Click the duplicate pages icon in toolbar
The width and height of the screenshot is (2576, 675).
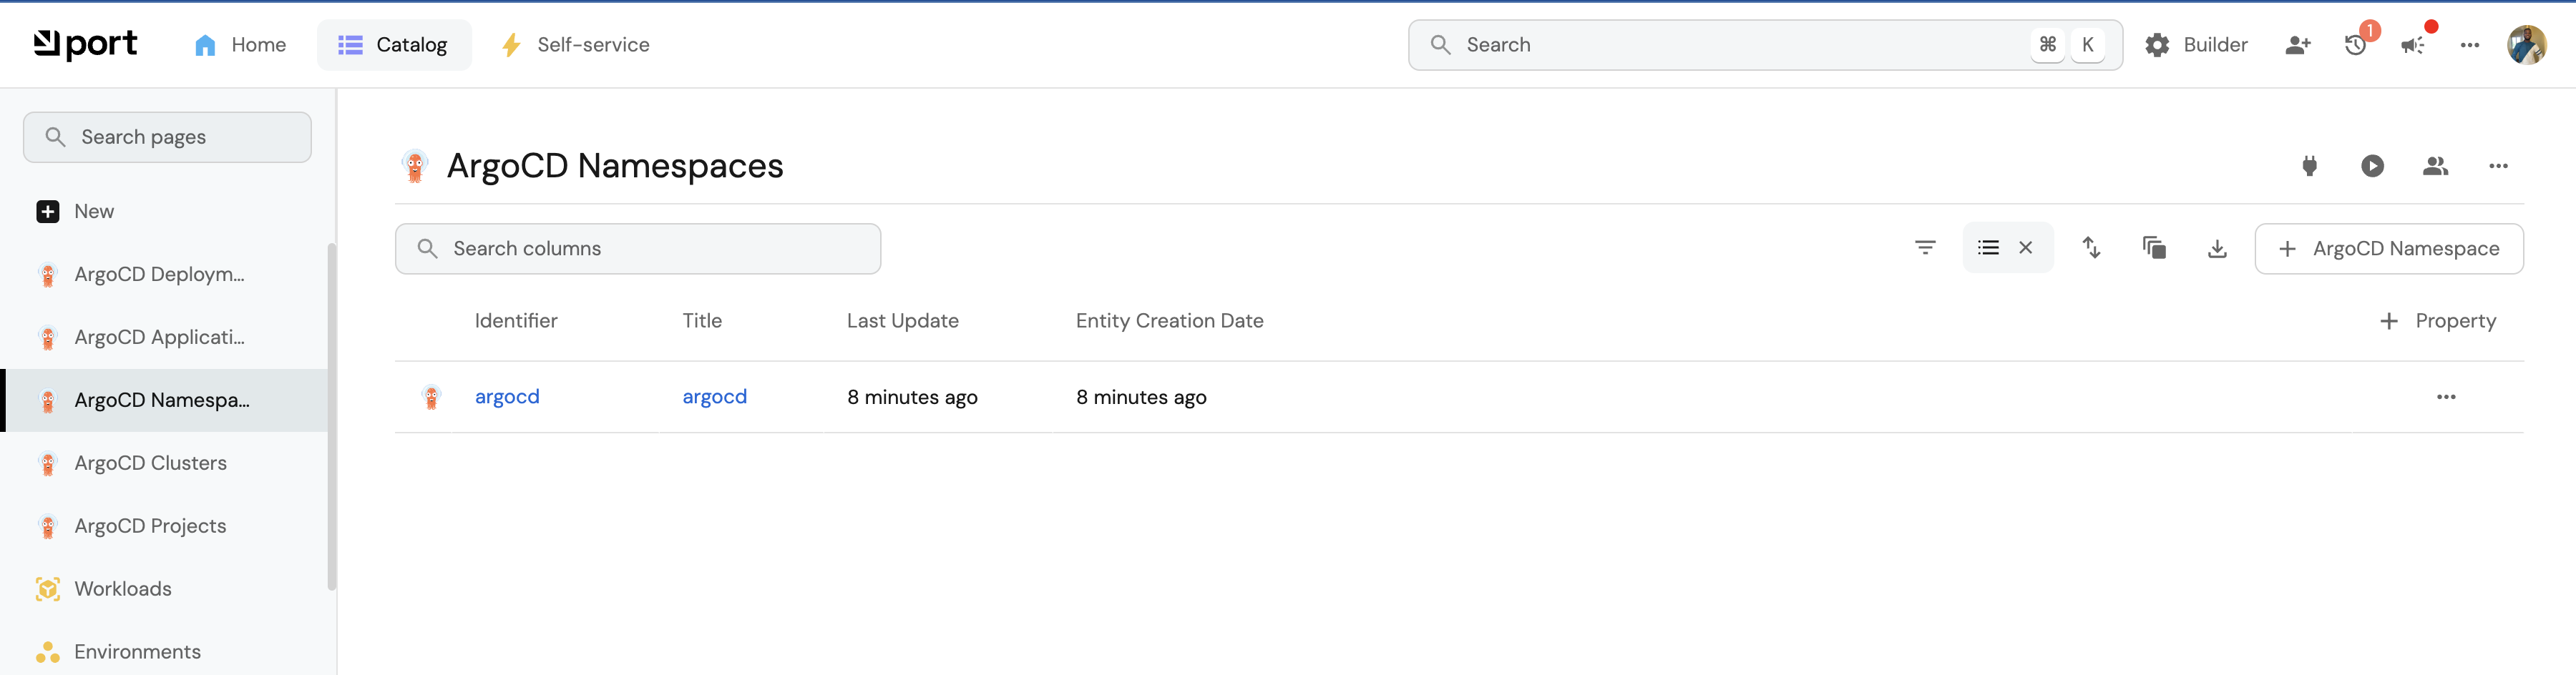2154,248
